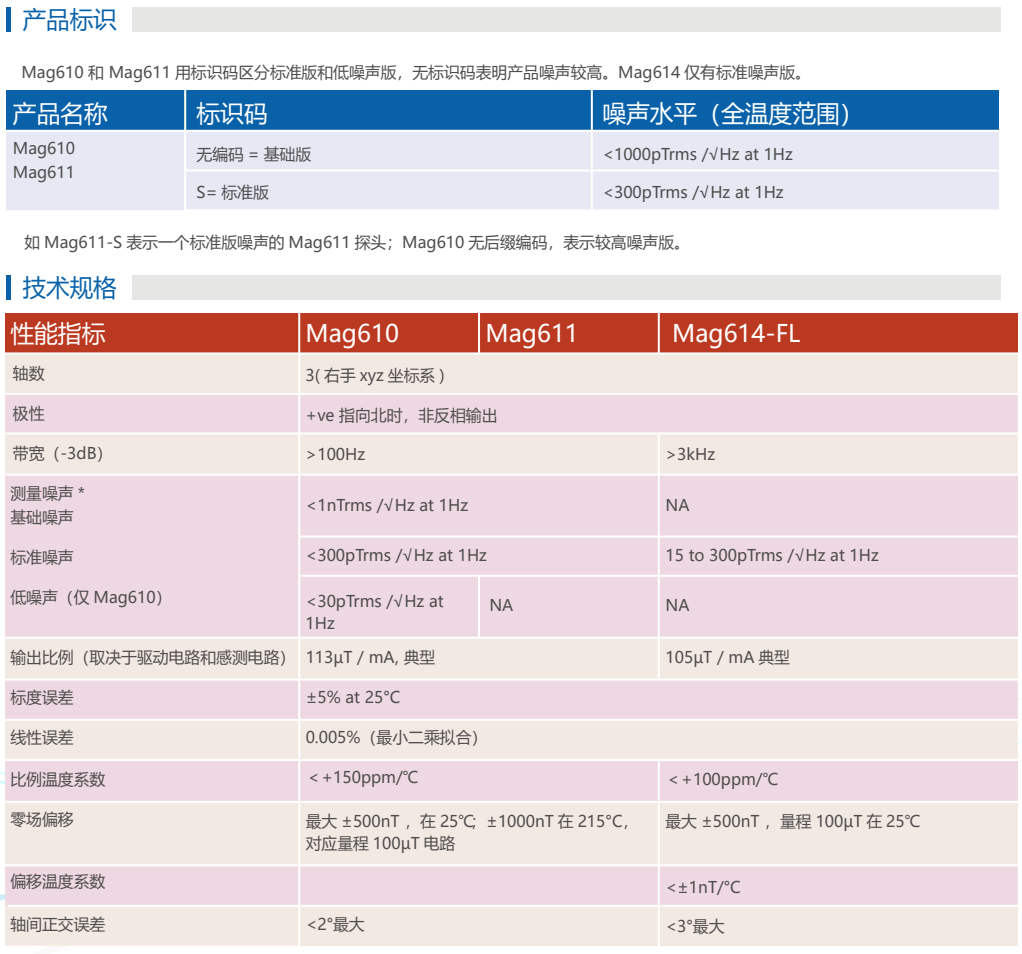This screenshot has height=954, width=1022.
Task: Select the ">3kHz" bandwidth value
Action: pyautogui.click(x=690, y=454)
